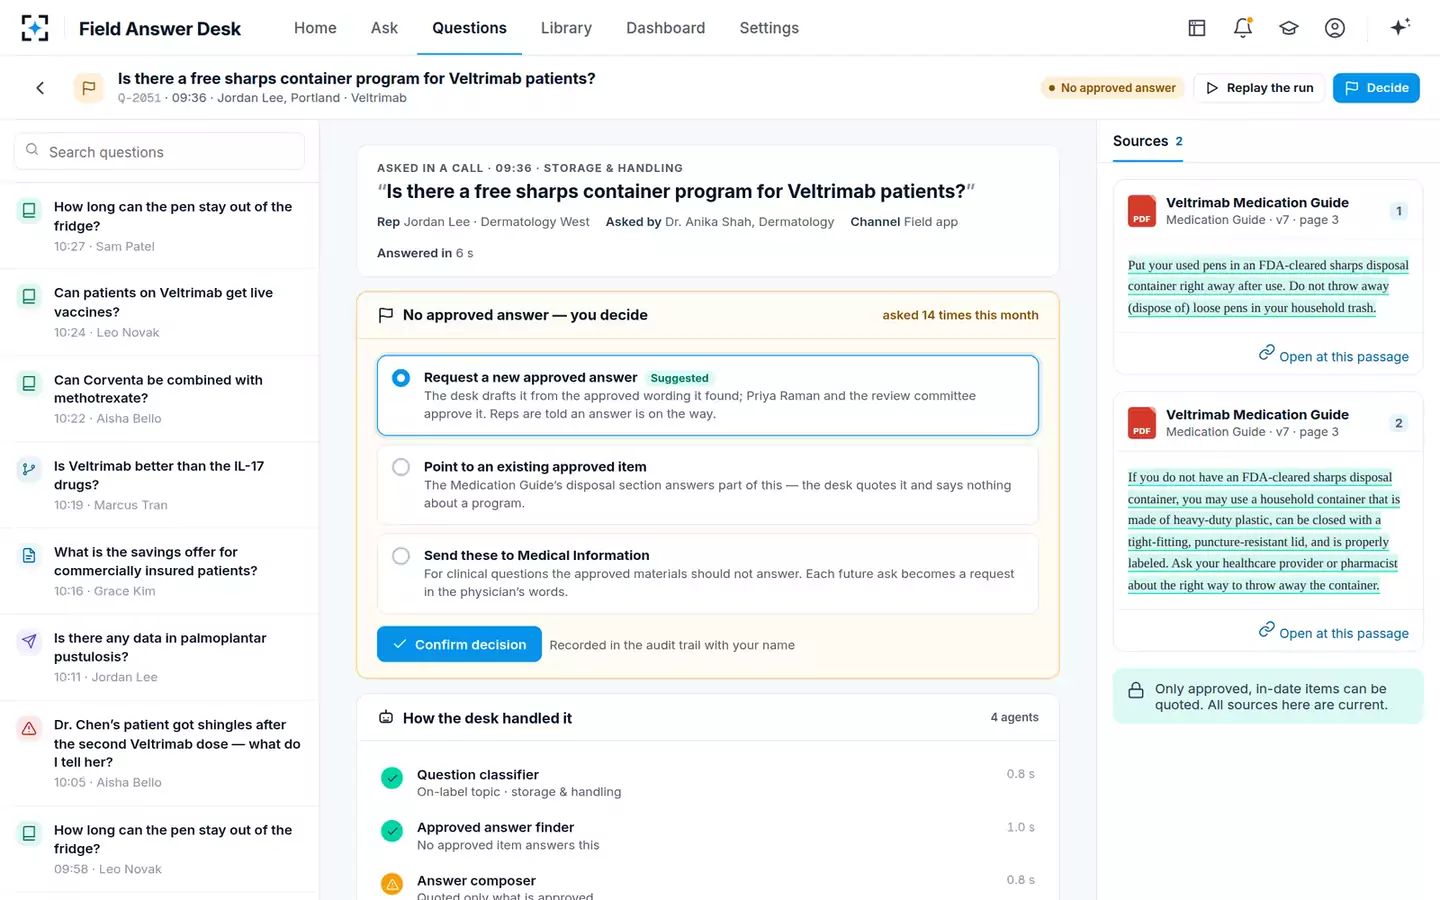Open the user account profile icon
Image resolution: width=1440 pixels, height=900 pixels.
1335,28
